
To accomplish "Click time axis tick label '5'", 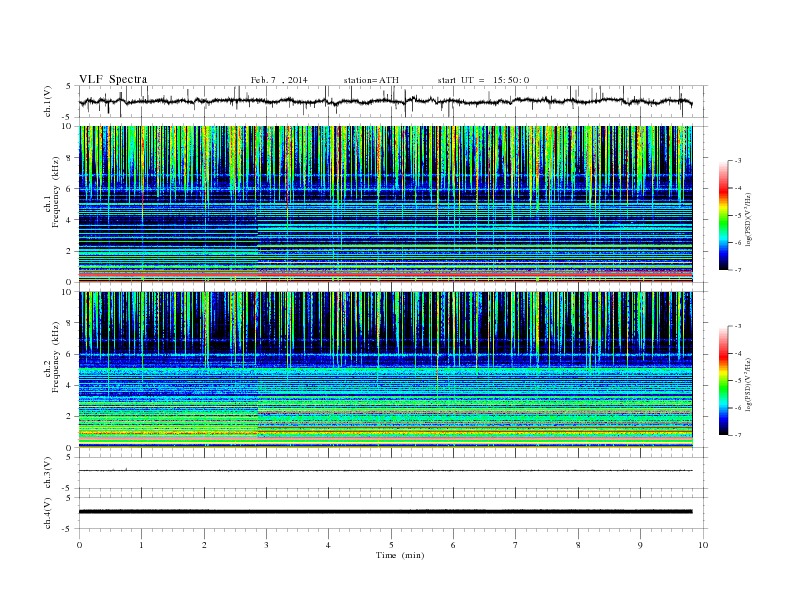I will tap(391, 545).
